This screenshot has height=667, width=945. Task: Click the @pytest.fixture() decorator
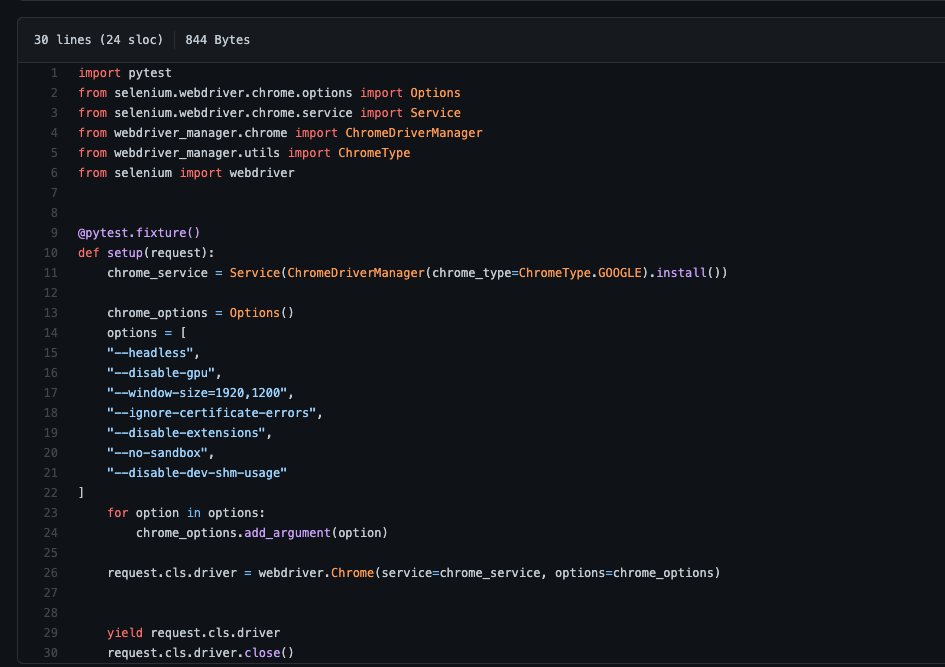(139, 232)
